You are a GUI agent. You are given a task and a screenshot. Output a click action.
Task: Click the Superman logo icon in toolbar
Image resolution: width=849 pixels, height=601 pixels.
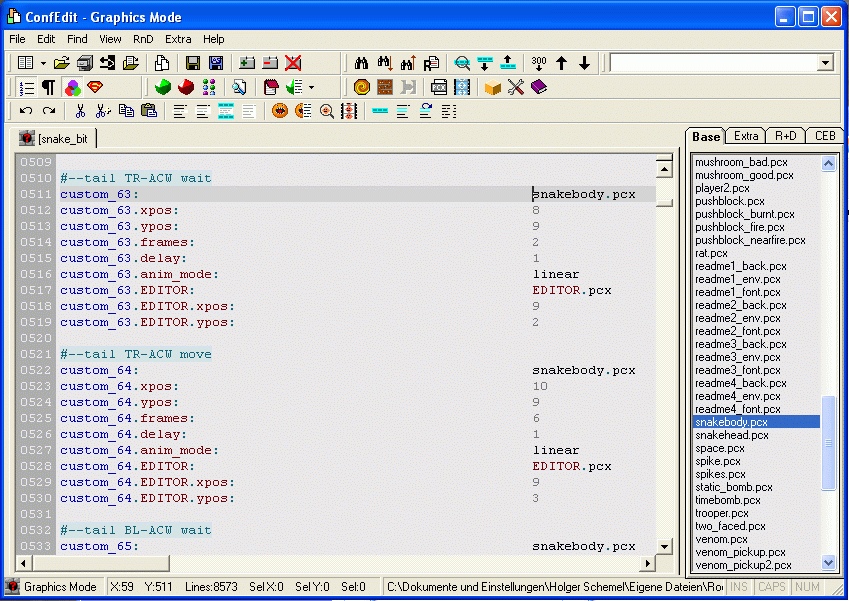95,87
